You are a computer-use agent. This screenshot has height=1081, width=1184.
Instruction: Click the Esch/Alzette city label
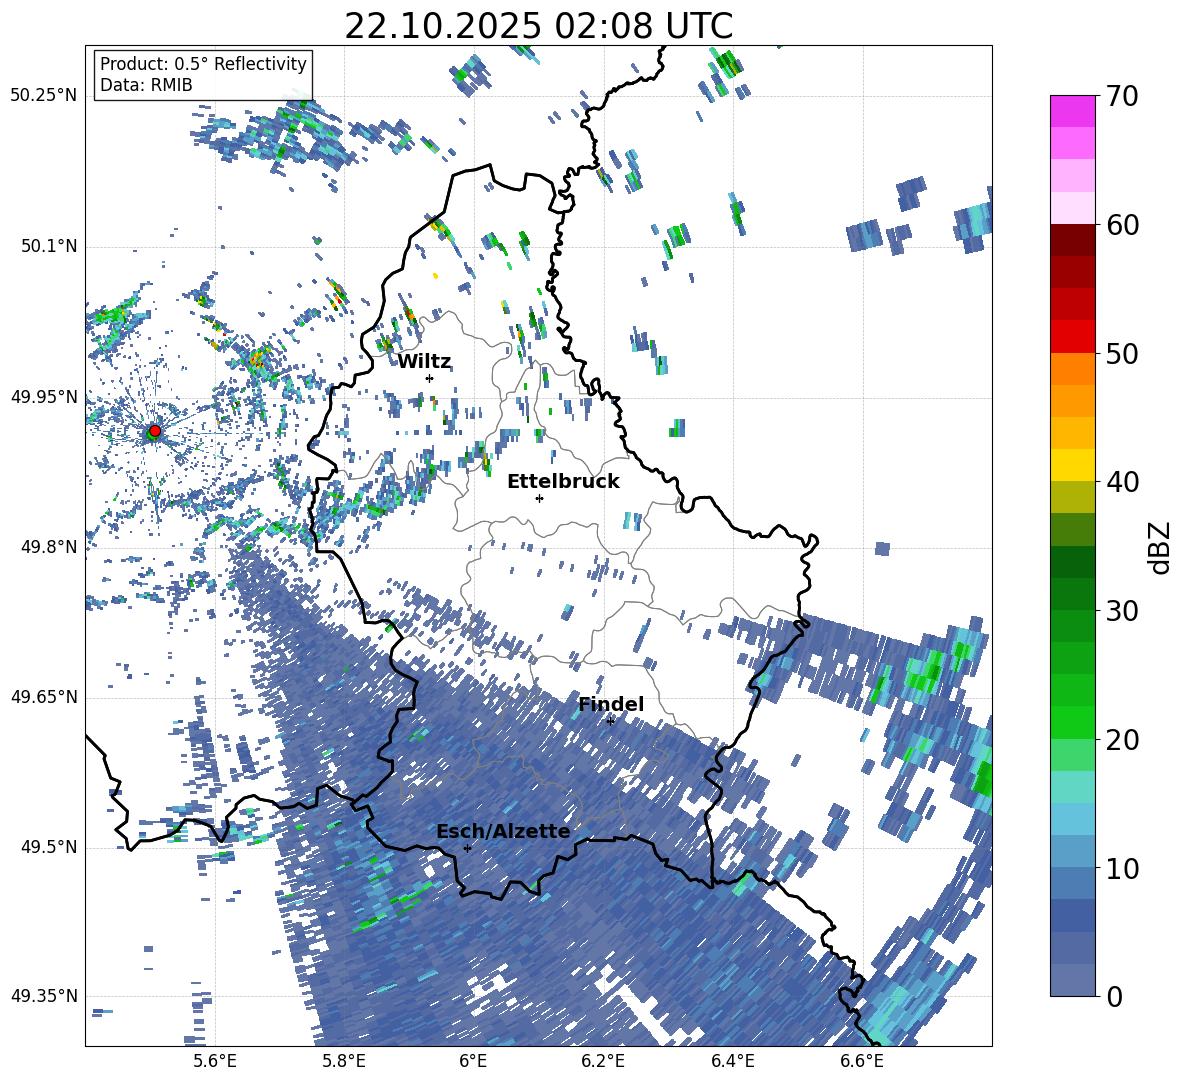[x=503, y=832]
